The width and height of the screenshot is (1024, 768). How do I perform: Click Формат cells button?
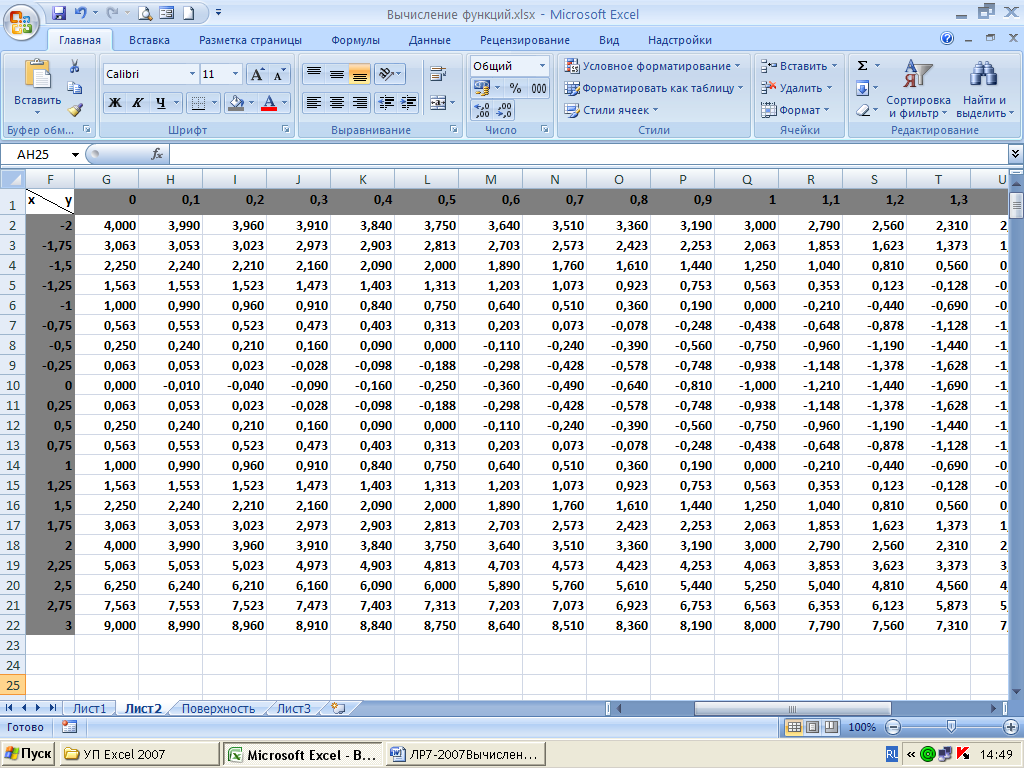(x=794, y=110)
